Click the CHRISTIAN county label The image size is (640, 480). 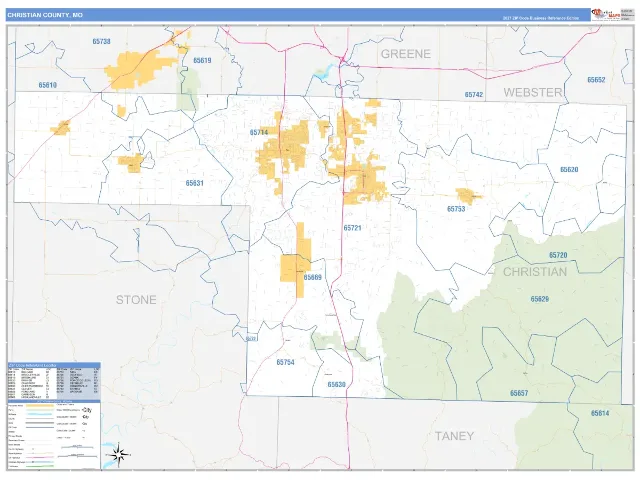pos(535,272)
